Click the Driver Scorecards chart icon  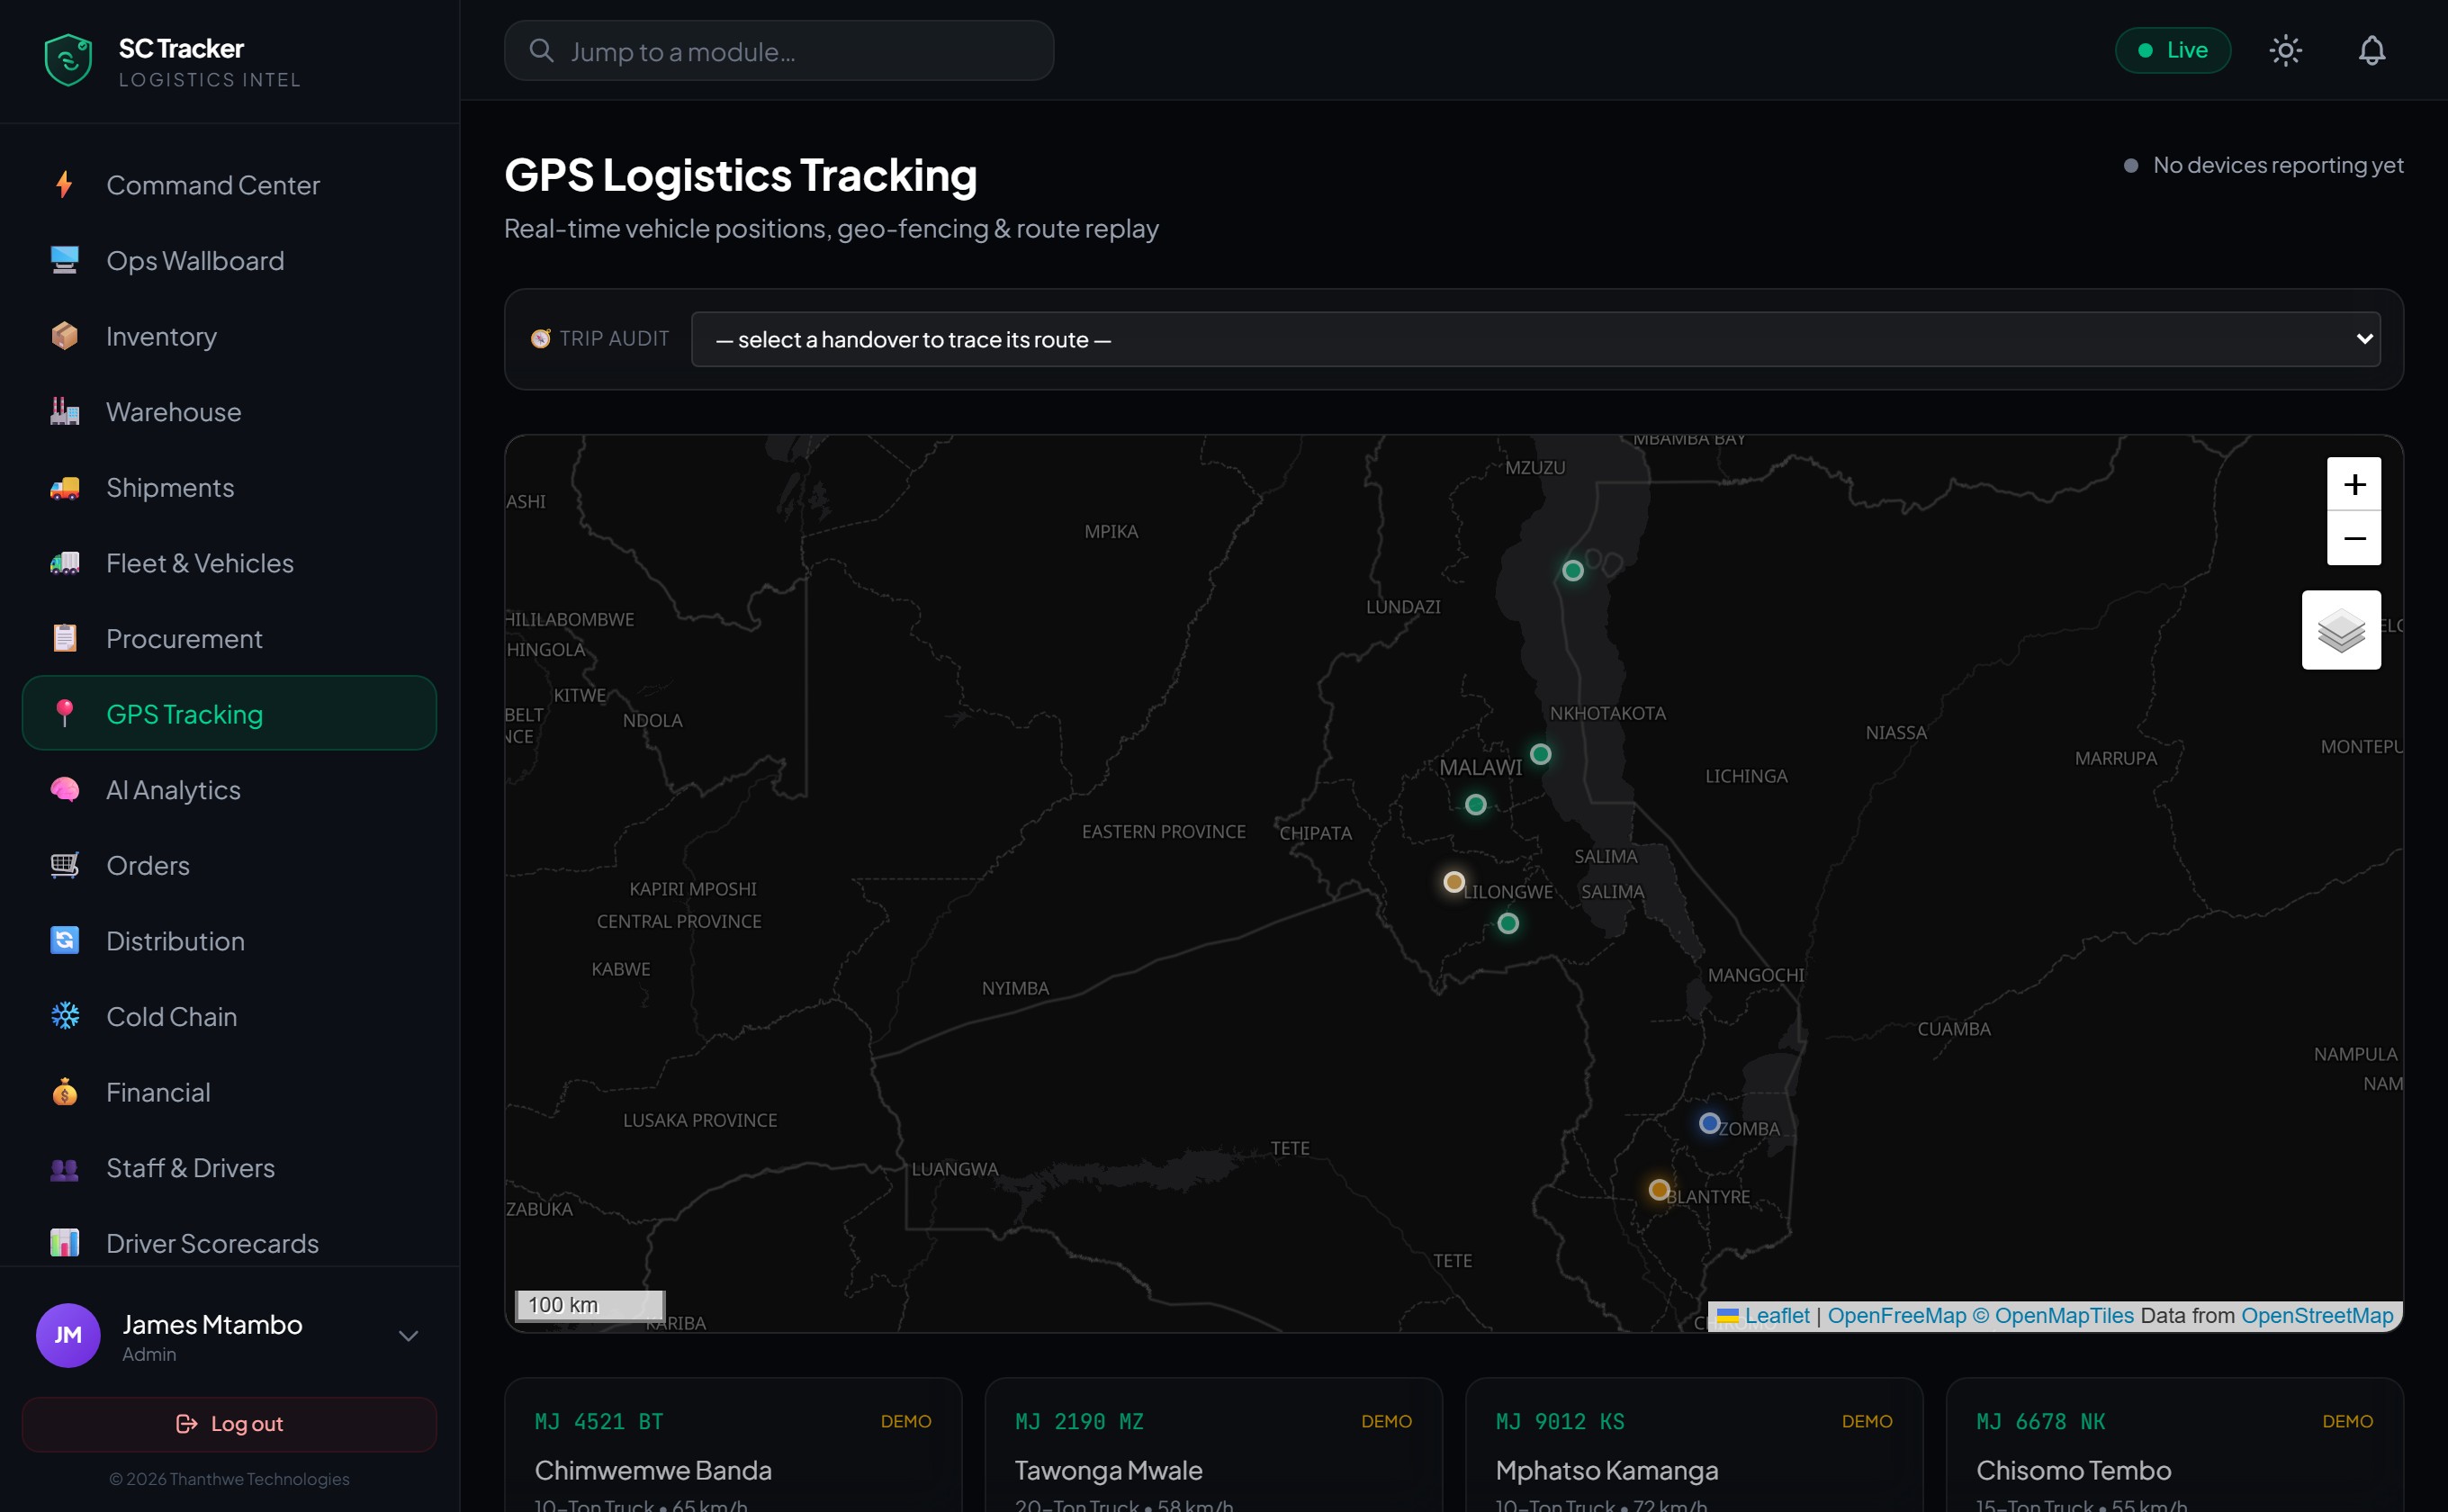pyautogui.click(x=64, y=1243)
